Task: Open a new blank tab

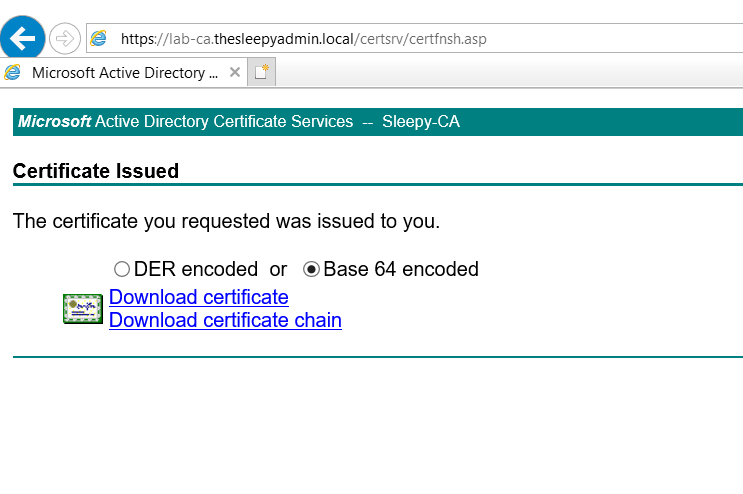Action: click(x=262, y=73)
